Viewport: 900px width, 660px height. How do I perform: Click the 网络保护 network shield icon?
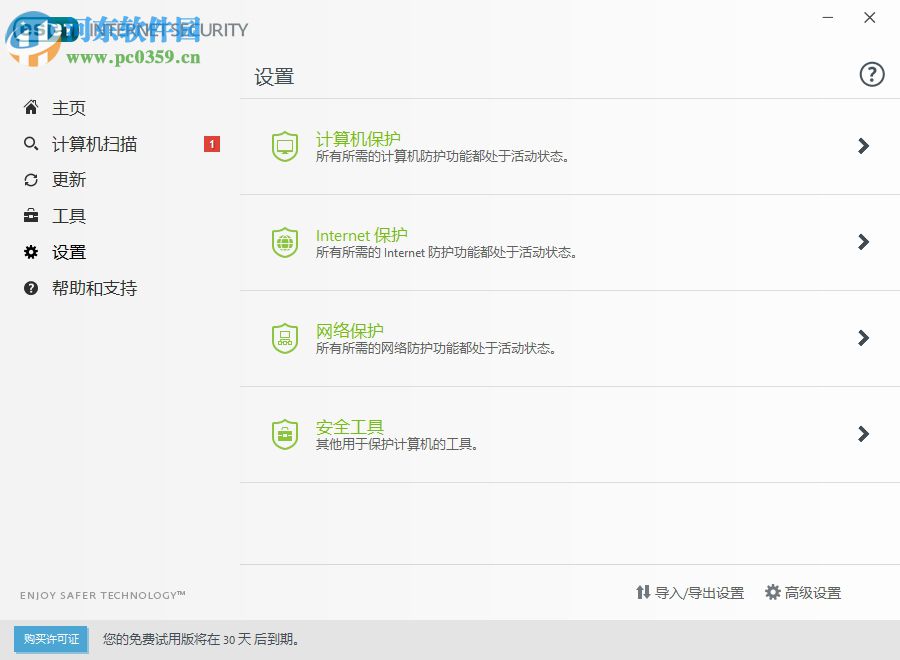(285, 338)
